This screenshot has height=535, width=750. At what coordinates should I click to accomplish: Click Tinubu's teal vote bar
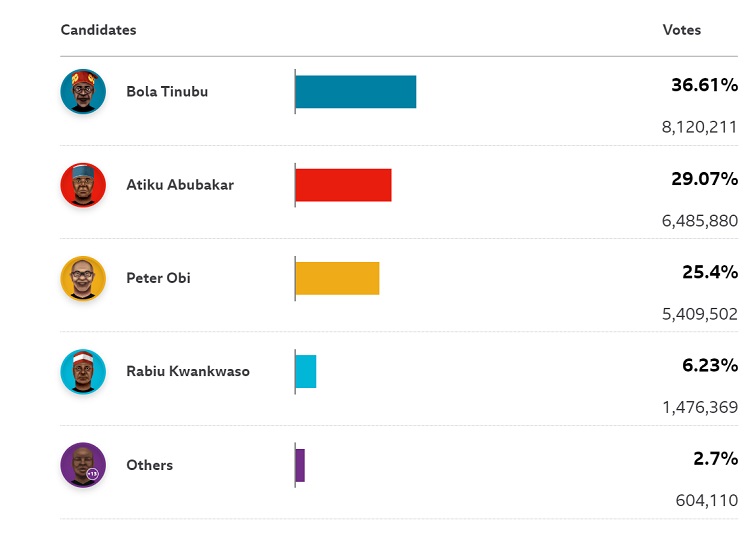pyautogui.click(x=355, y=92)
